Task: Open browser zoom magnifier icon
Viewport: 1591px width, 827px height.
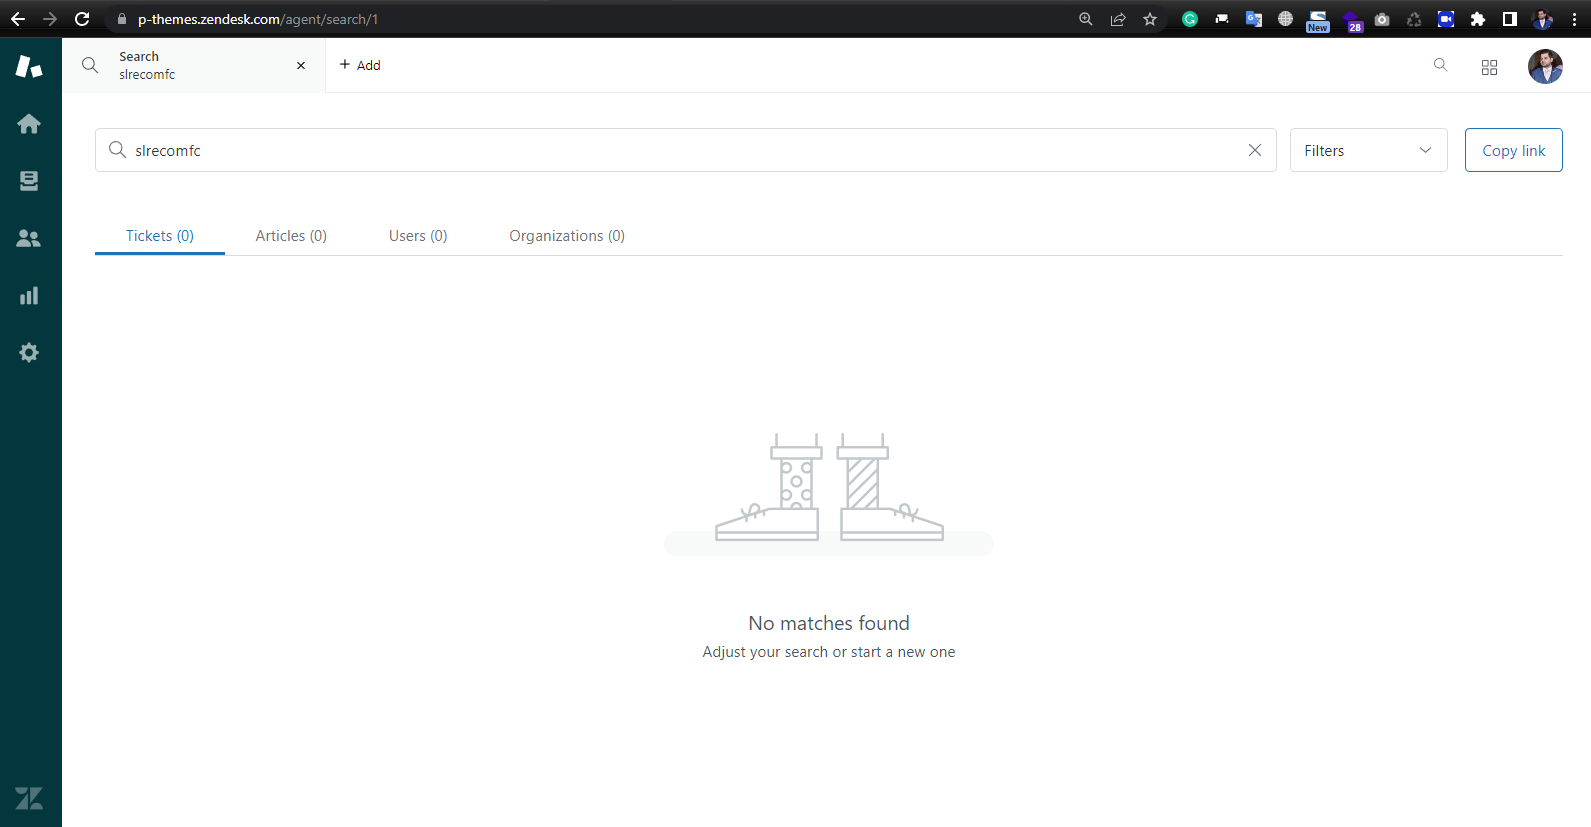Action: [x=1085, y=19]
